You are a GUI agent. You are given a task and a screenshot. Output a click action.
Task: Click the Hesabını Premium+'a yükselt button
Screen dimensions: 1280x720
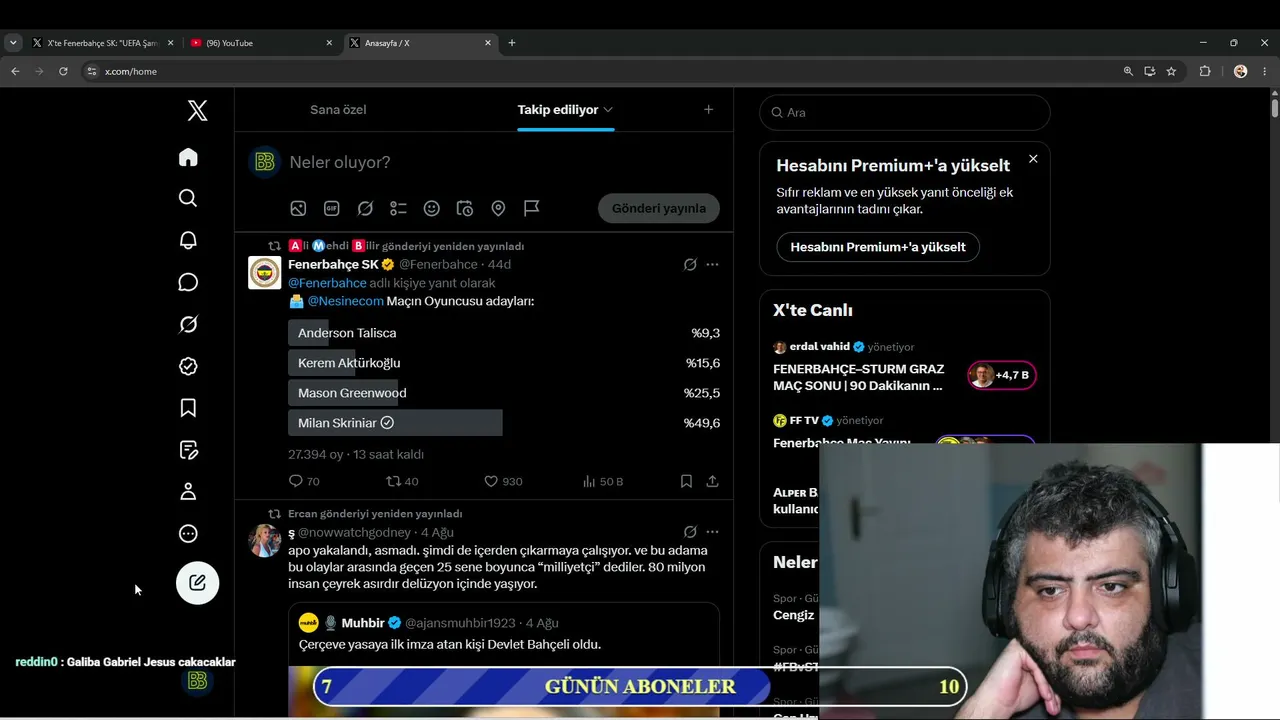[x=878, y=247]
